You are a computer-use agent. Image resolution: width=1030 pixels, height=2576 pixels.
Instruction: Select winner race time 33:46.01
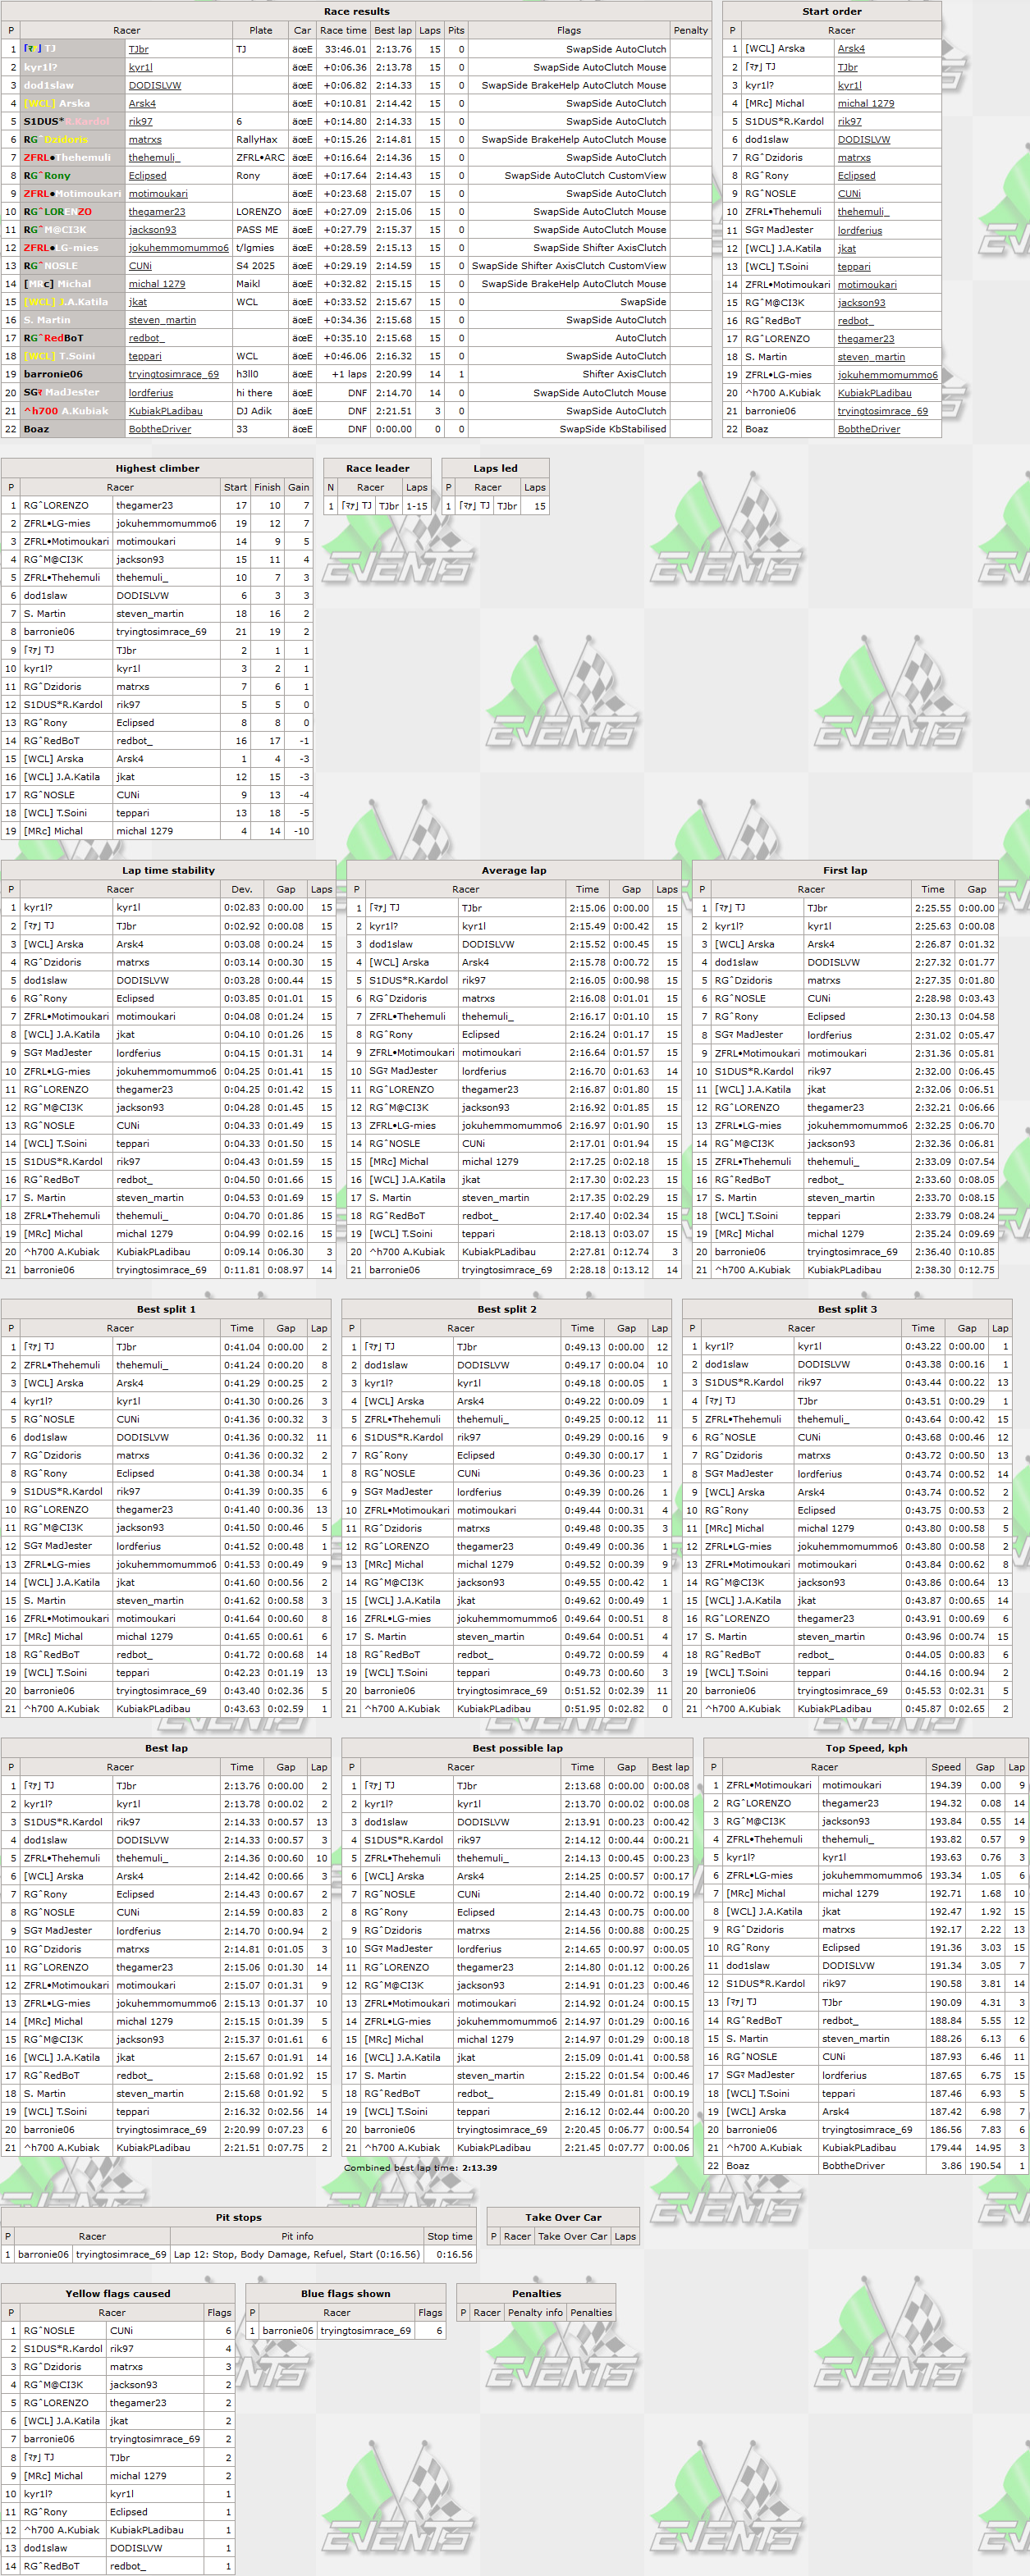345,49
